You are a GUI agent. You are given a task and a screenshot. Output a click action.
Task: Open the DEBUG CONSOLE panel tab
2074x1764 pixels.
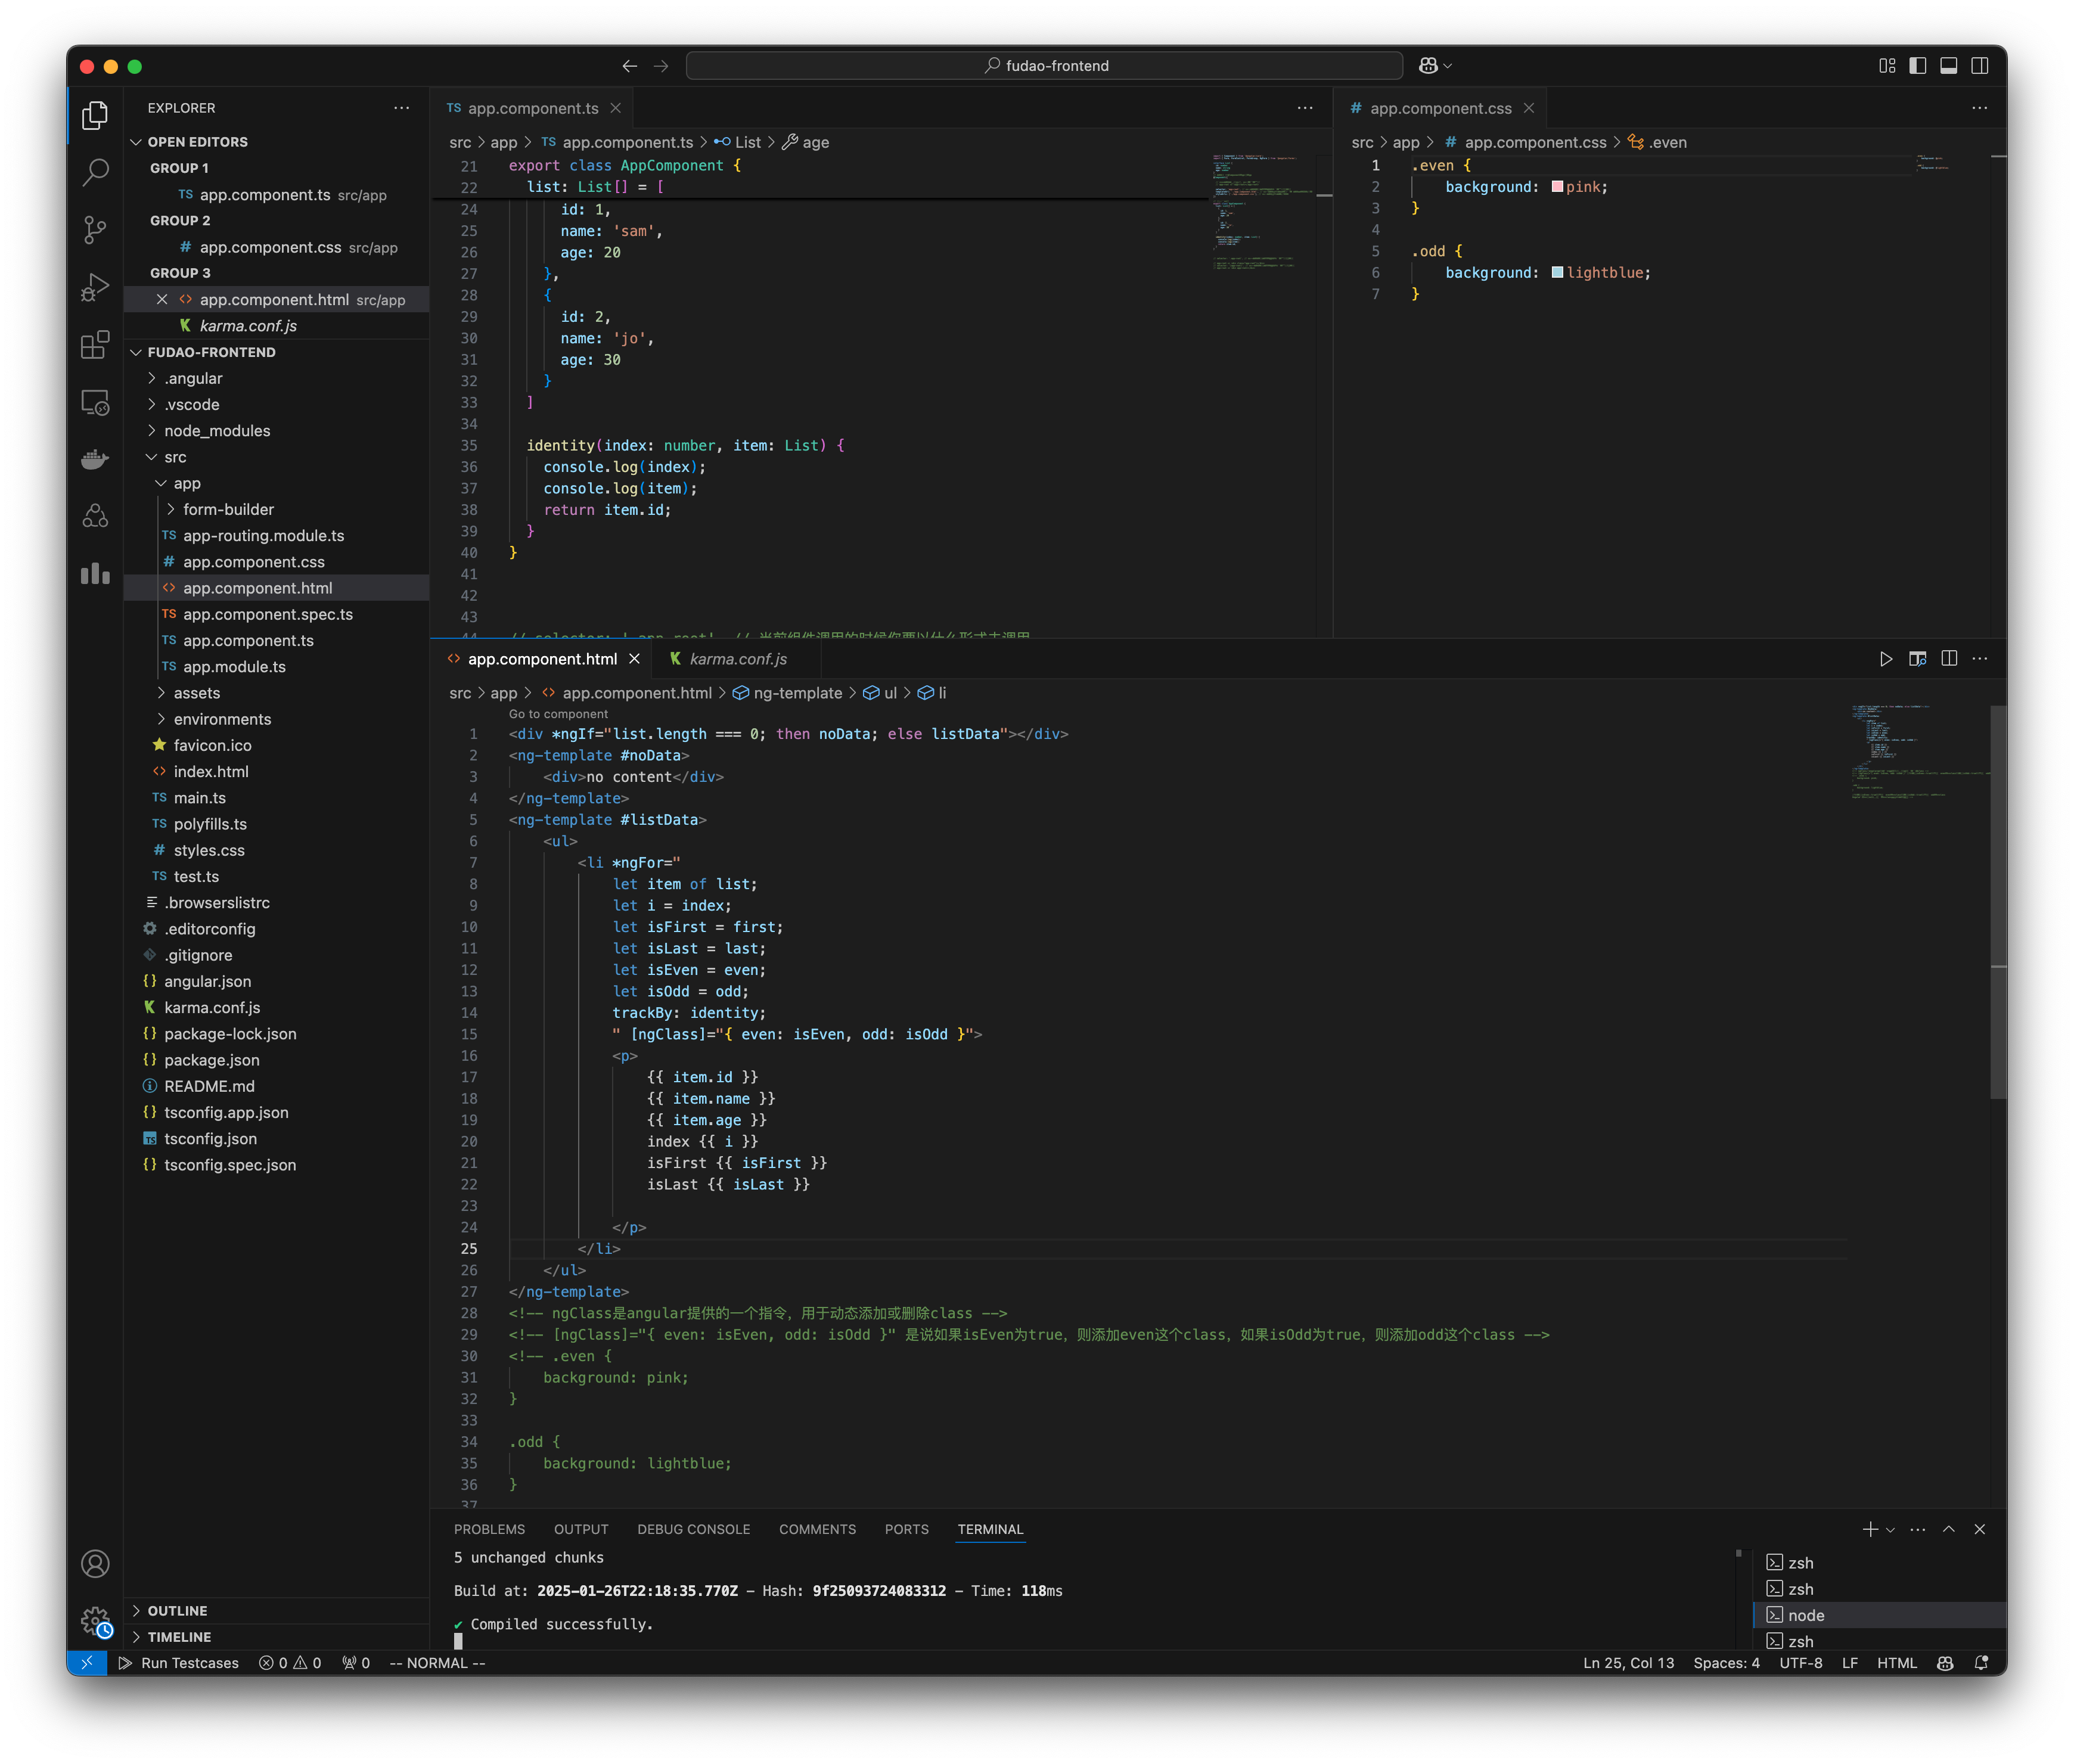tap(694, 1529)
